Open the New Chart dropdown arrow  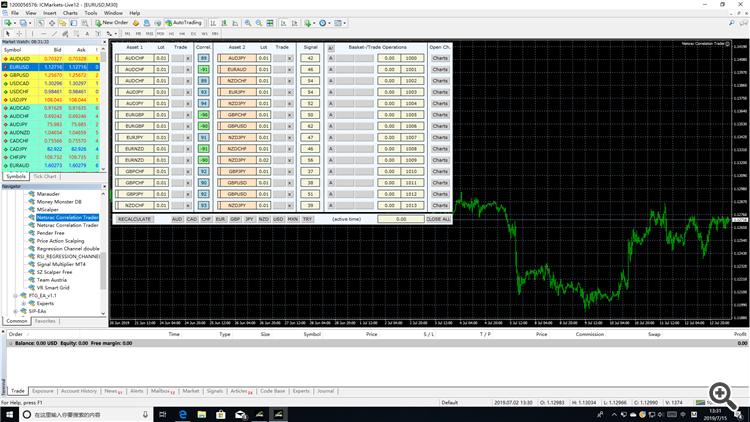coord(15,23)
